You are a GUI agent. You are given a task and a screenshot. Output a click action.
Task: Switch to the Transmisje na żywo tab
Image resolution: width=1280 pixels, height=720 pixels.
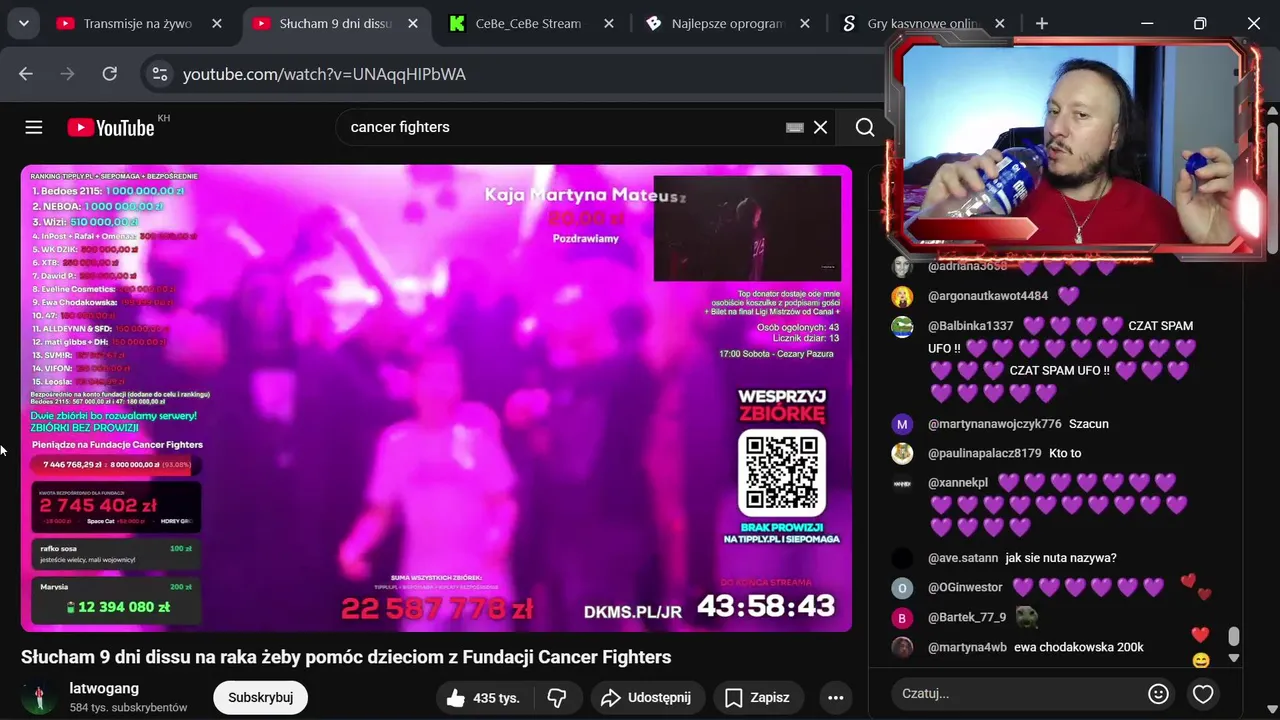pyautogui.click(x=138, y=23)
